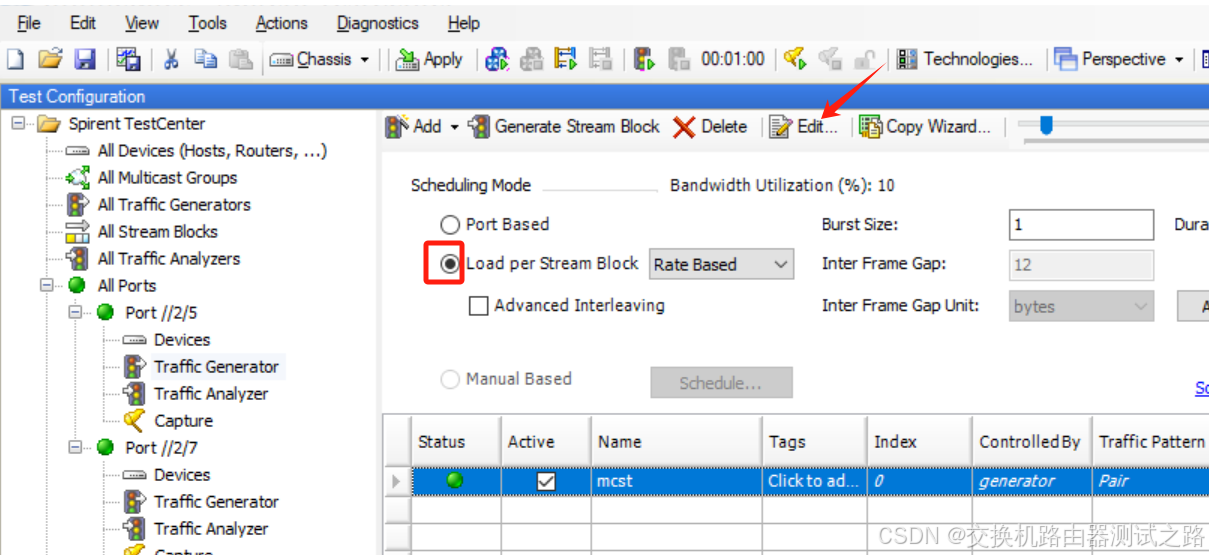Select the All Traffic Analyzers node

tap(169, 259)
